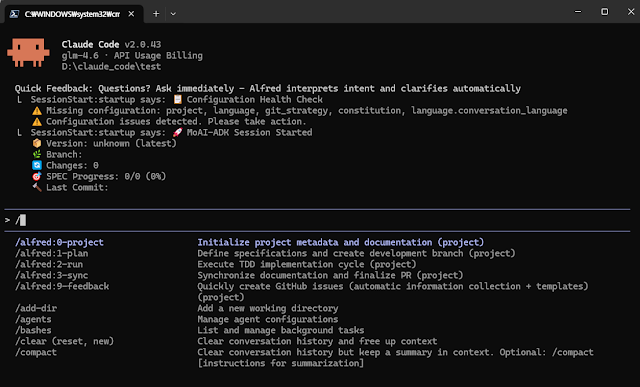
Task: Click the 'Version: unknown (latest)' line
Action: click(111, 143)
